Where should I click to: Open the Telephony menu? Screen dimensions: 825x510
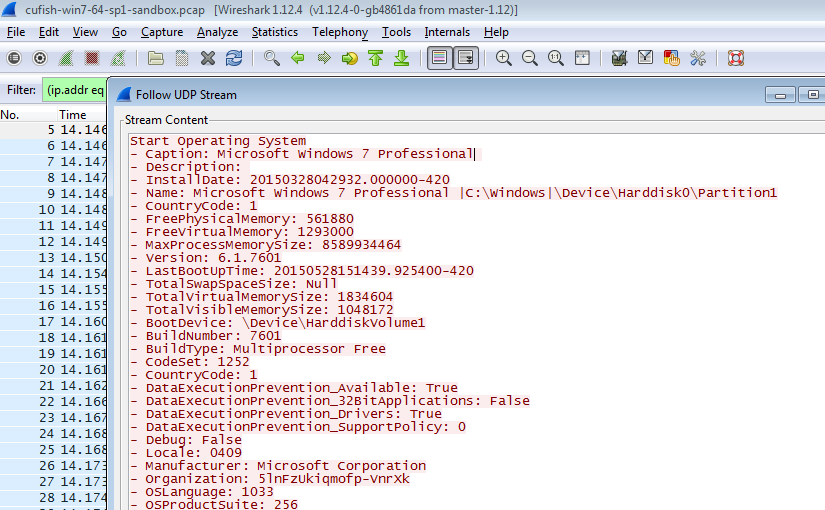click(340, 32)
